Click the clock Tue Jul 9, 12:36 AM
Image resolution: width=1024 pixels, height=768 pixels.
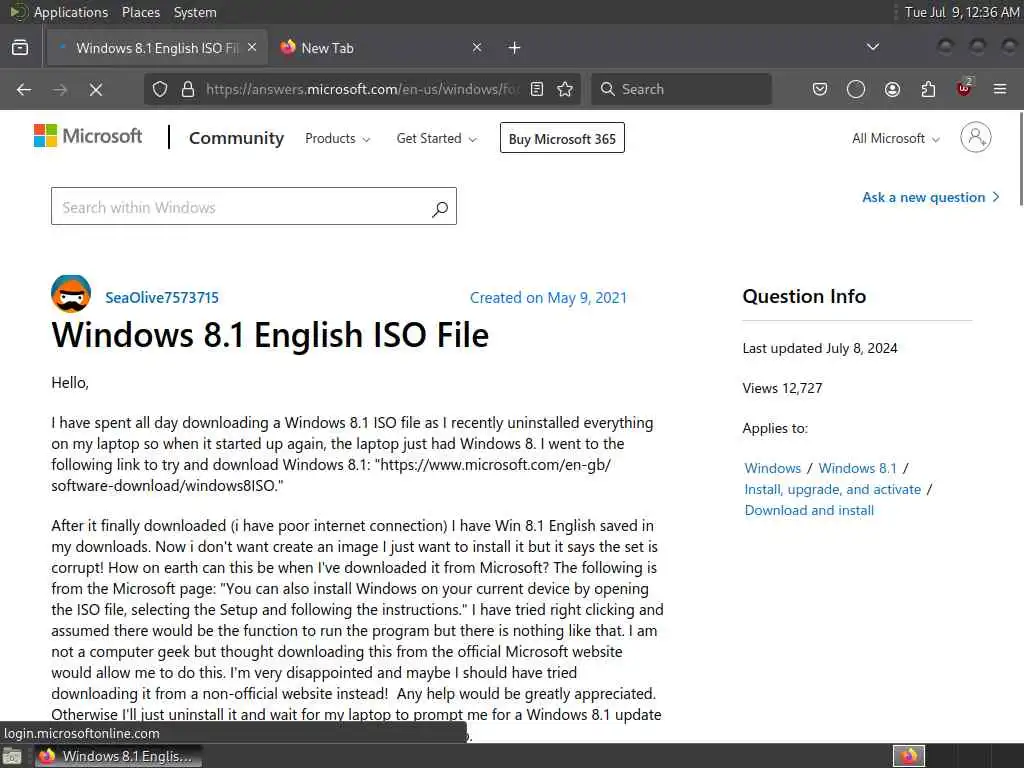point(961,12)
